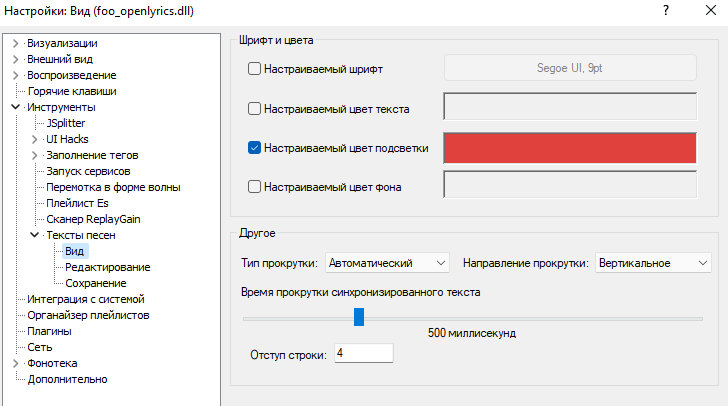Select Сканер ReplayGain in the tree

point(91,219)
